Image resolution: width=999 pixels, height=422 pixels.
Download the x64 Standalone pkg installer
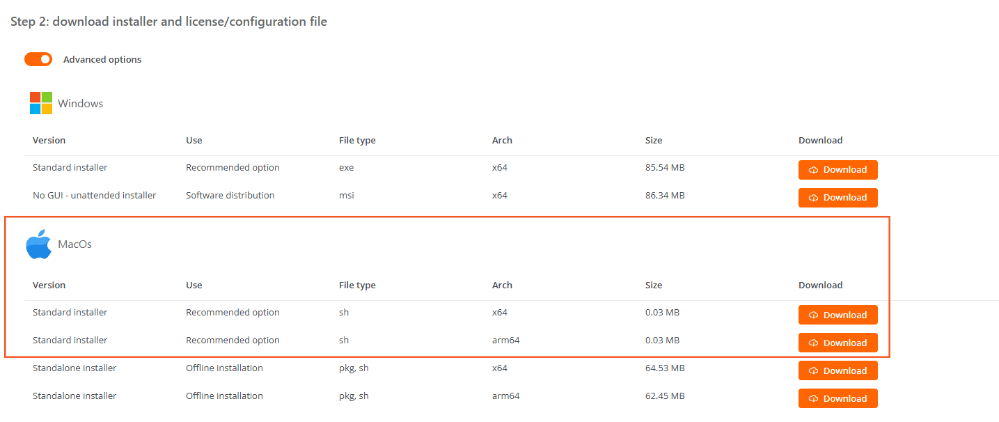(x=838, y=370)
